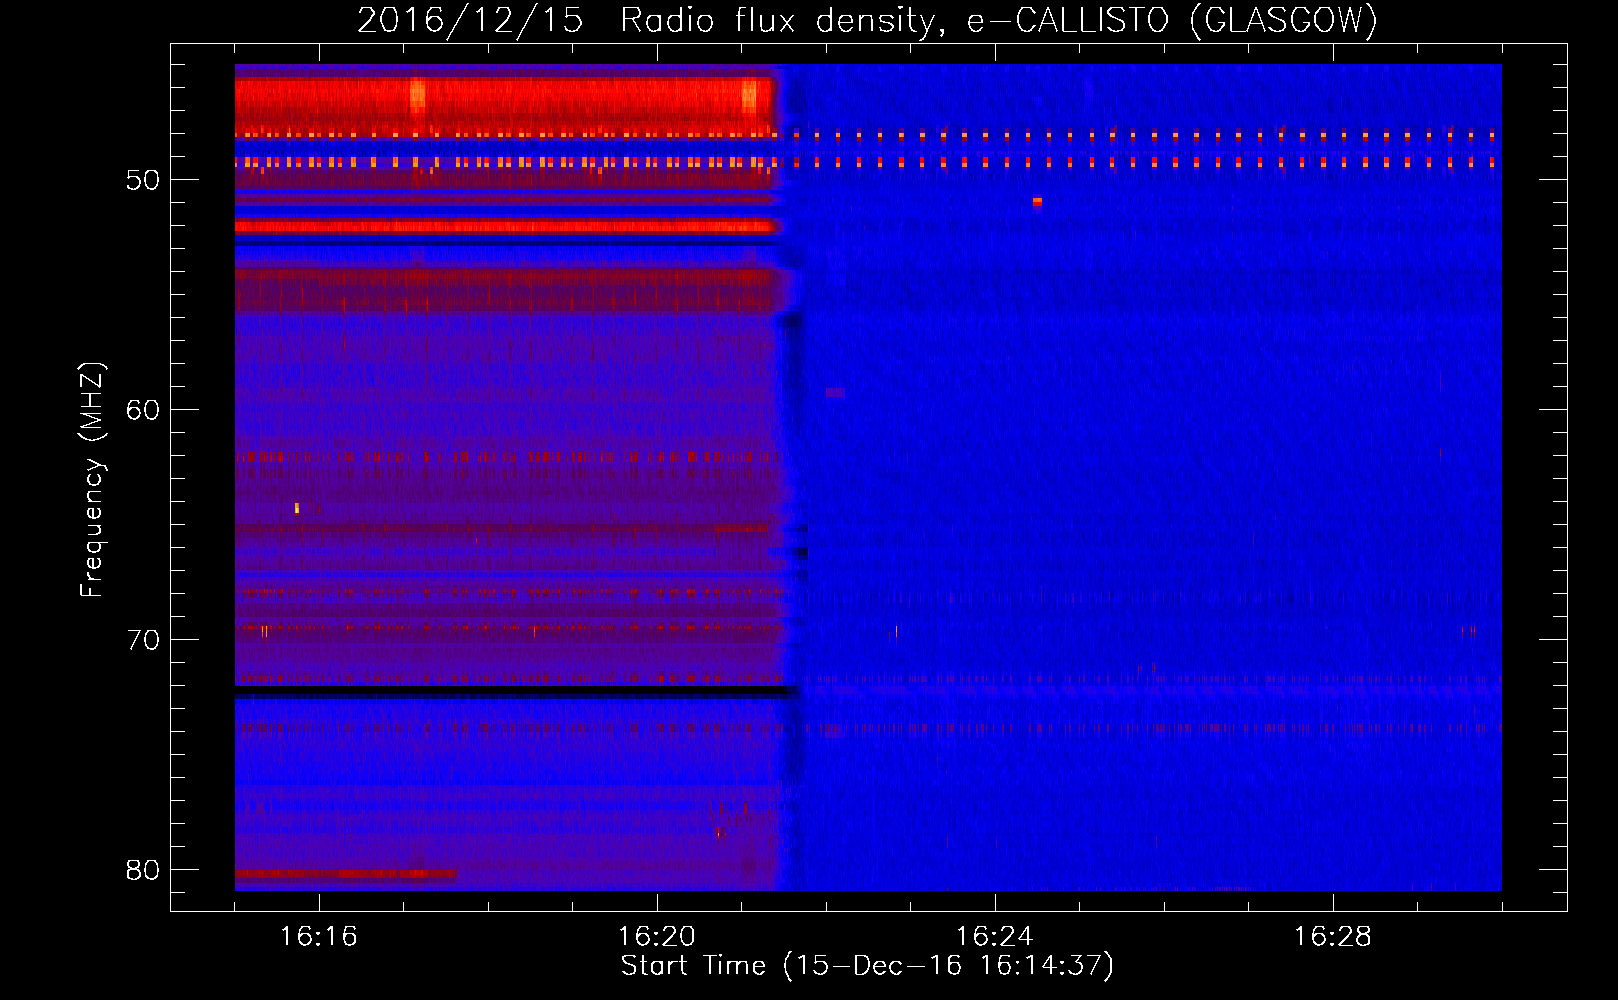Click the 16:24 time tick label
Image resolution: width=1618 pixels, height=1000 pixels.
point(995,937)
